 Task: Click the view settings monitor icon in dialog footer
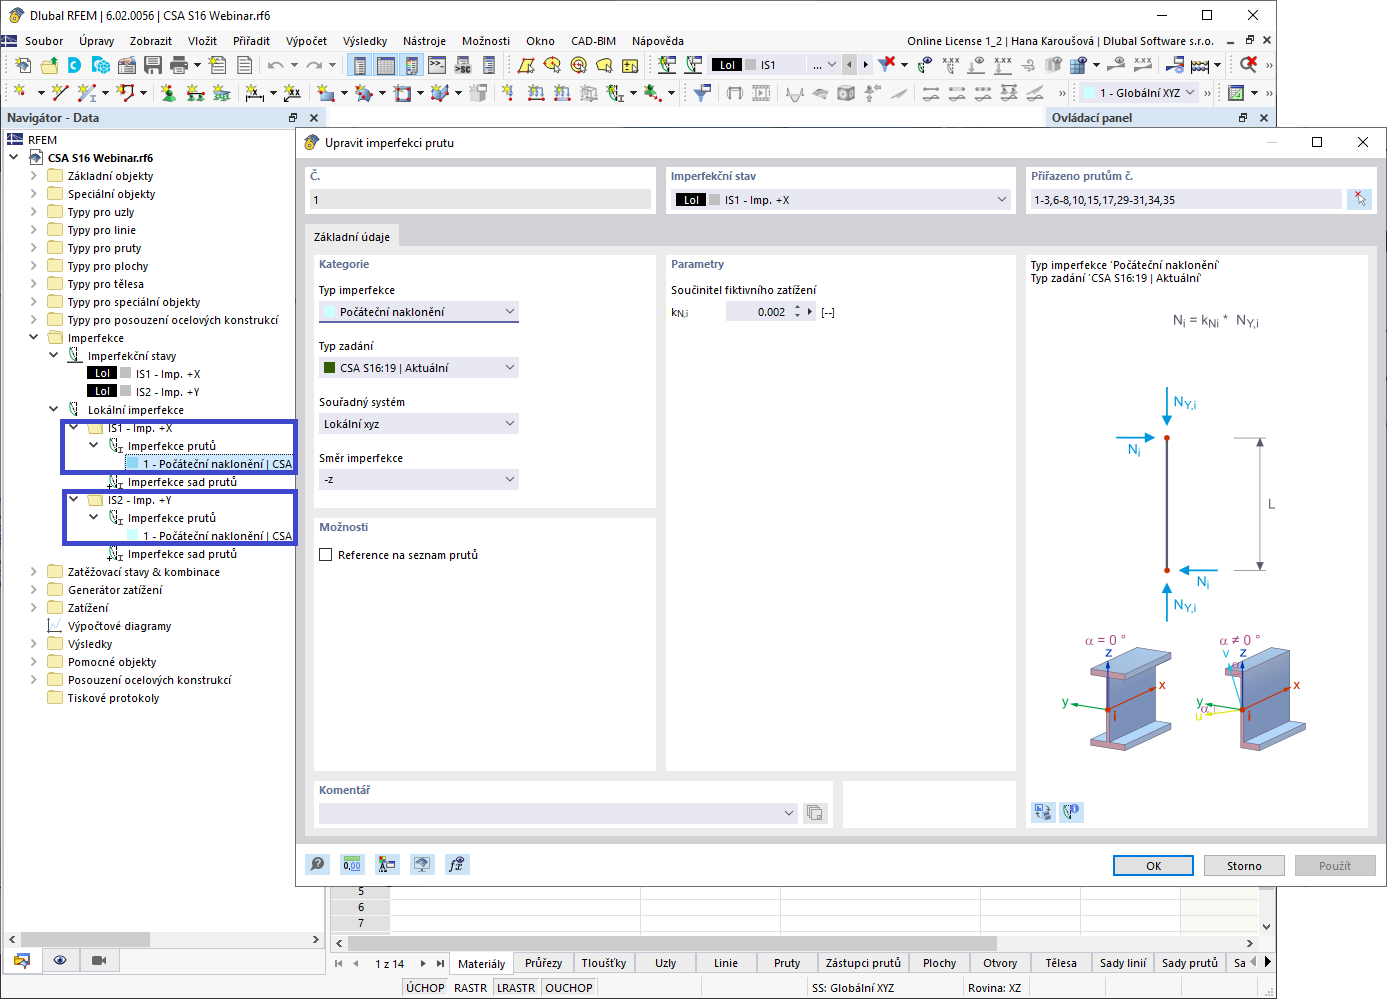422,865
